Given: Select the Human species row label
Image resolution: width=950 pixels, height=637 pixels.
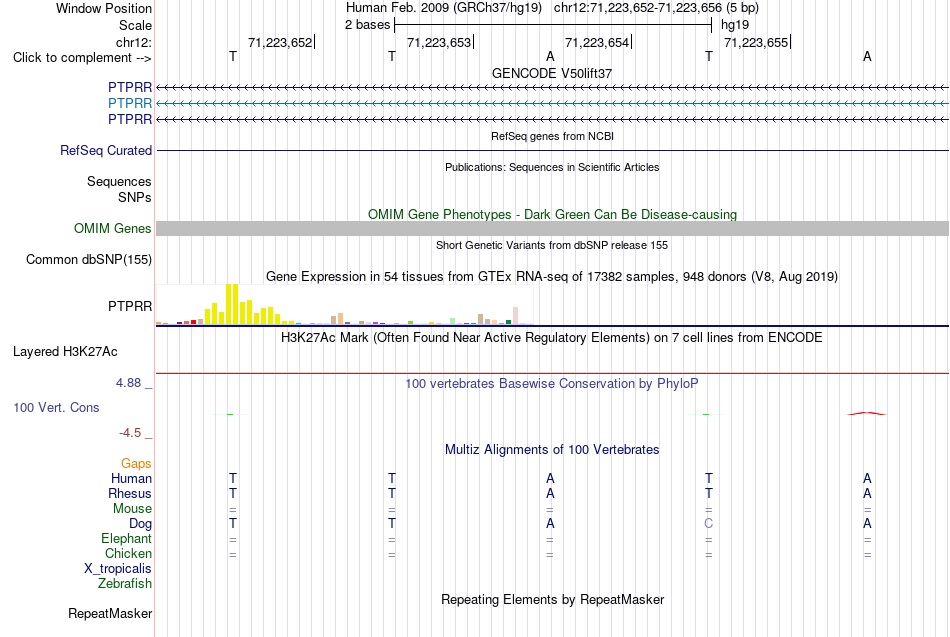Looking at the screenshot, I should tap(131, 479).
